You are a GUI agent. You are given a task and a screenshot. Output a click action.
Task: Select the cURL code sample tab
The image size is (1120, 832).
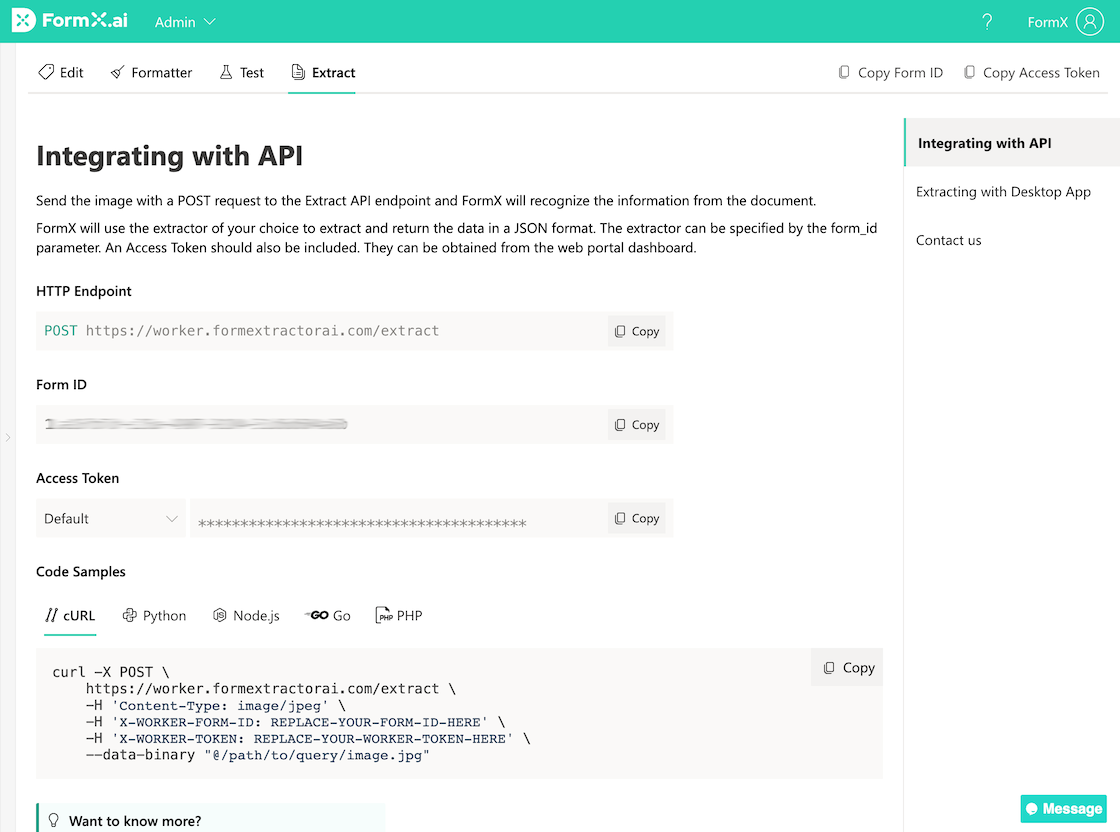pos(70,616)
